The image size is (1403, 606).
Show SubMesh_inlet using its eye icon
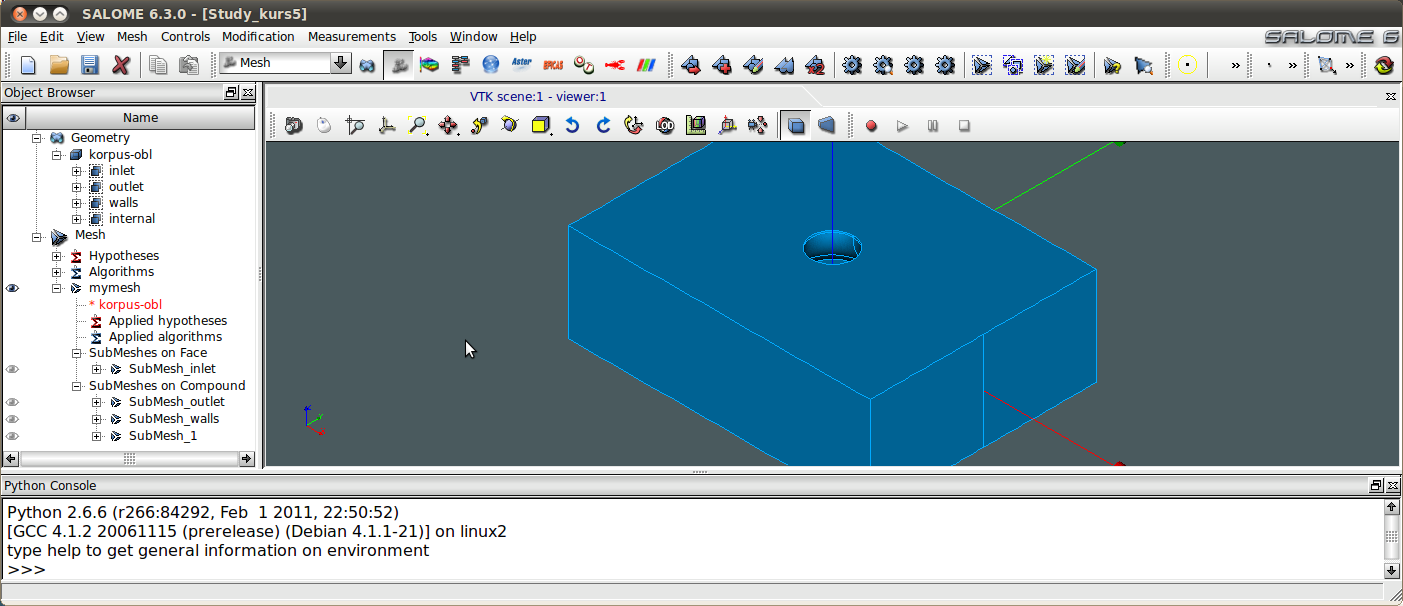click(x=13, y=369)
